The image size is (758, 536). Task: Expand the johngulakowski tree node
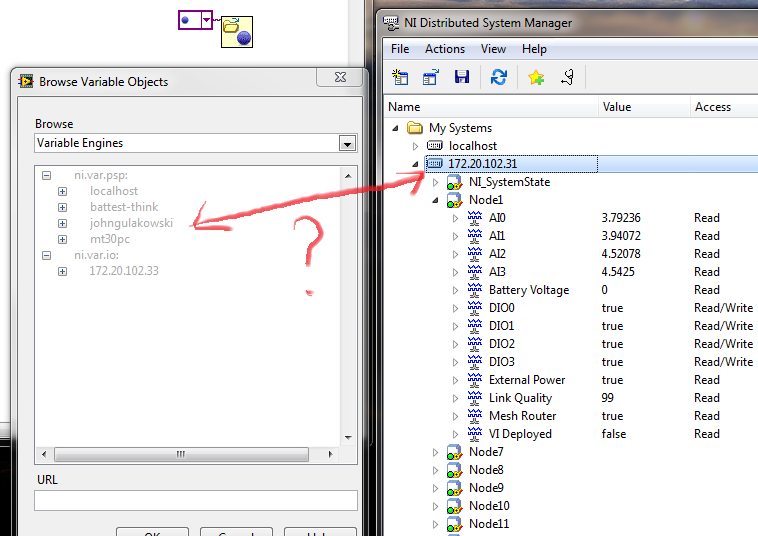[x=62, y=223]
